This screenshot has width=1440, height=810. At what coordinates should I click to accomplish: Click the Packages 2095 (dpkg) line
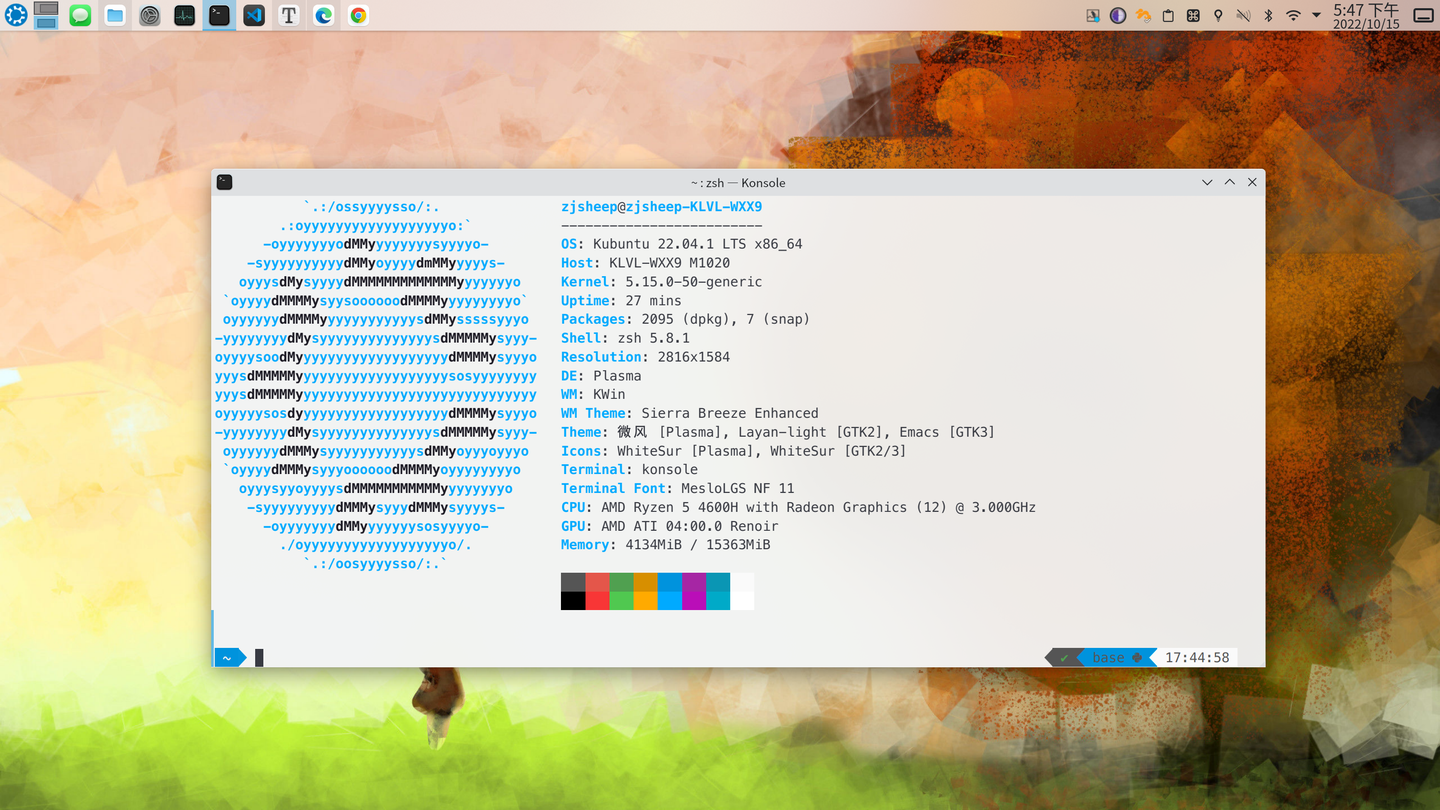pyautogui.click(x=686, y=319)
